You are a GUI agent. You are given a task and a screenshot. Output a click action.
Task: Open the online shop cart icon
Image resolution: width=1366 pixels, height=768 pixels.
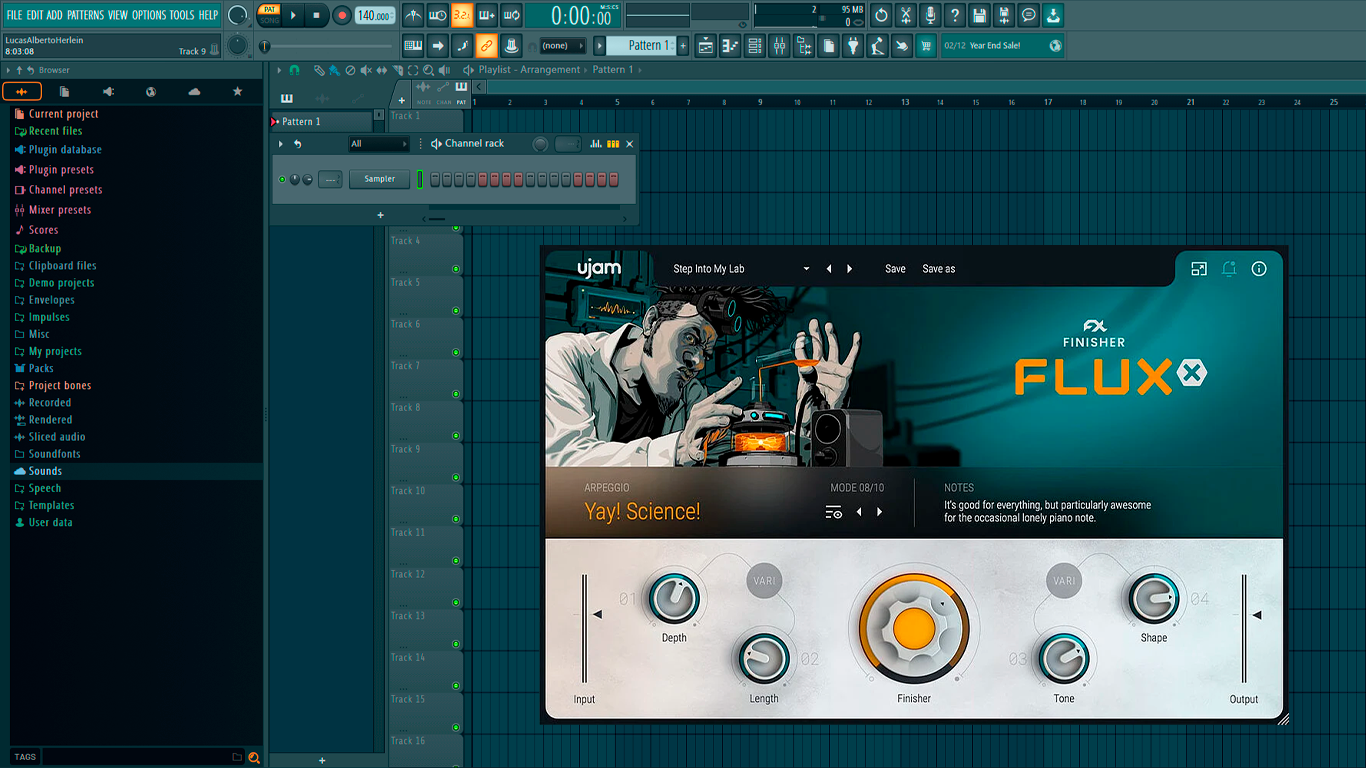point(926,46)
